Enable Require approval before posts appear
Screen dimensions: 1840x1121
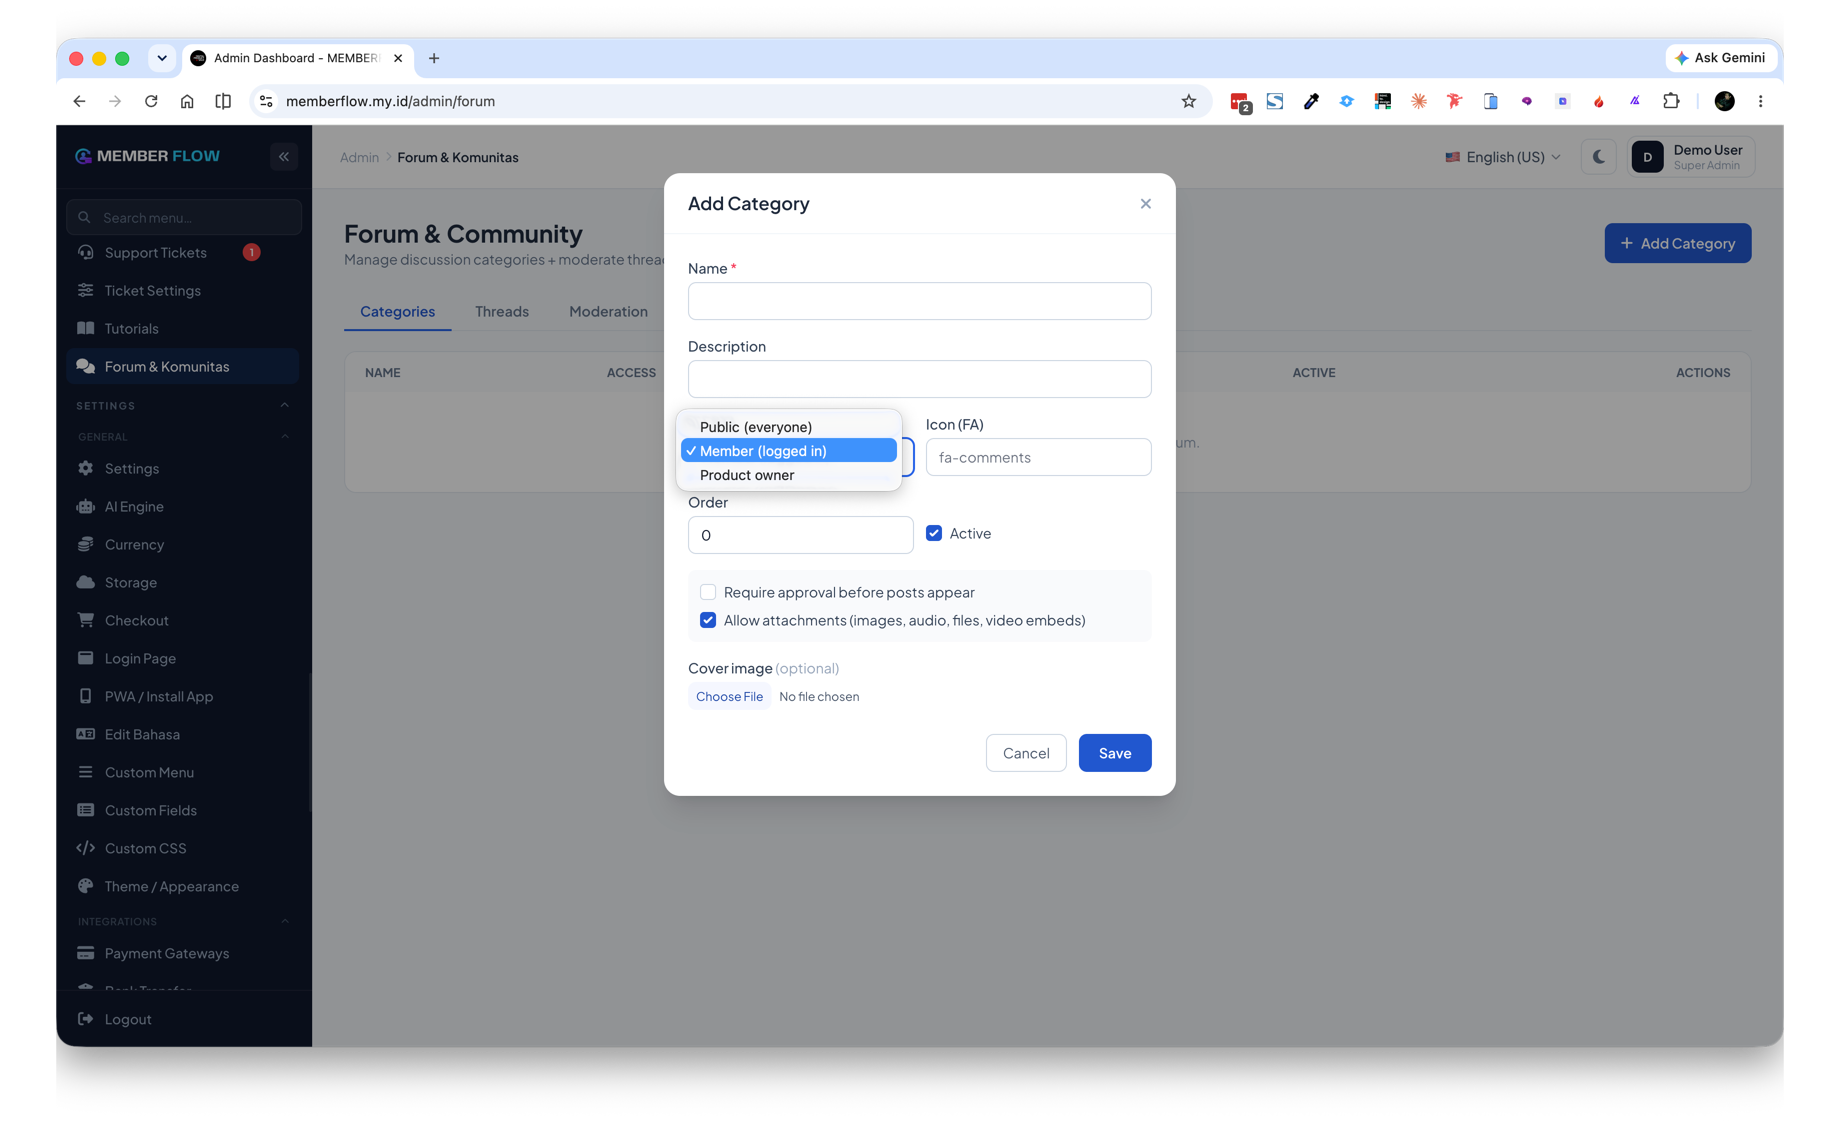coord(708,593)
